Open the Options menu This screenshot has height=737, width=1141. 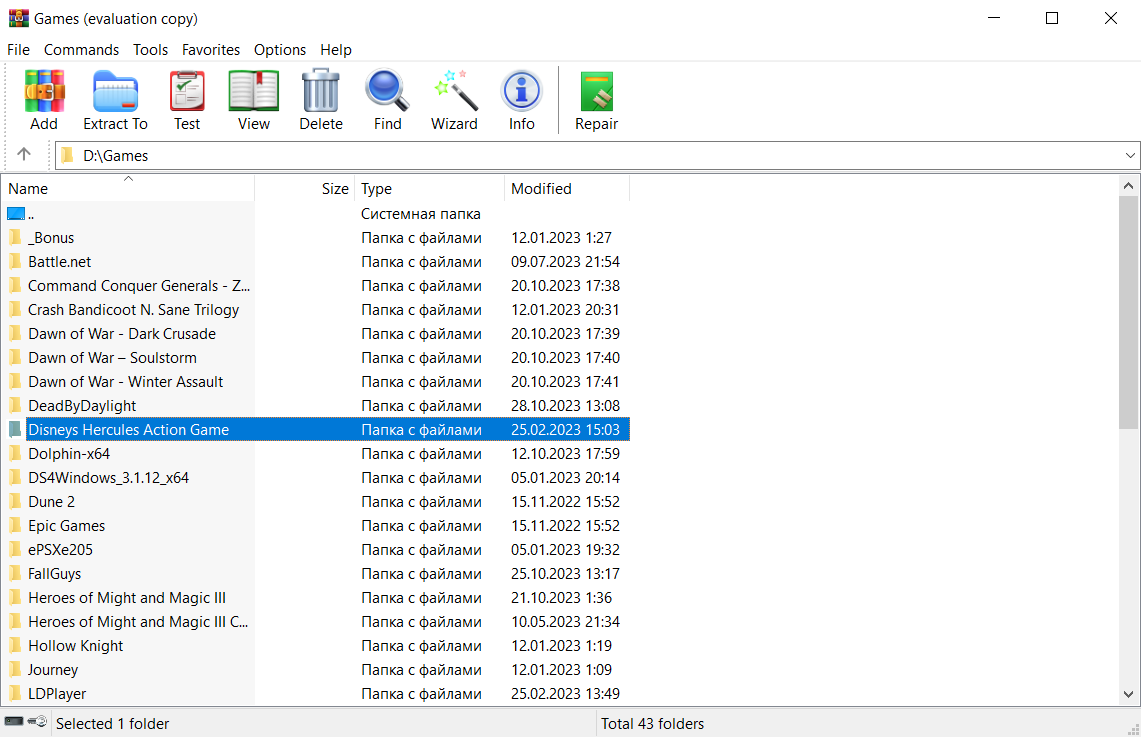[279, 49]
